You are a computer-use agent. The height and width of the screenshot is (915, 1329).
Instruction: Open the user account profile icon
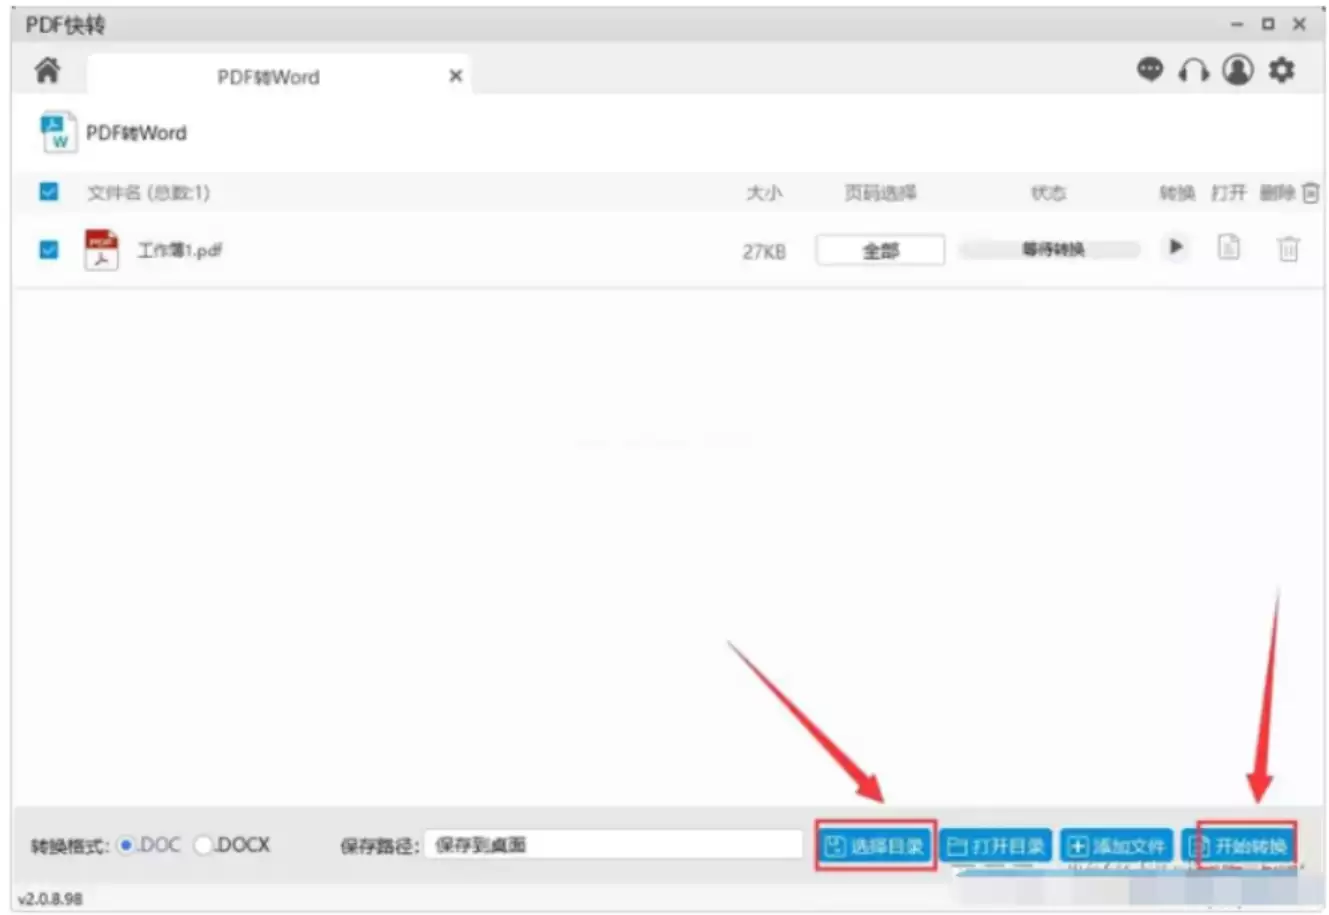(1237, 70)
